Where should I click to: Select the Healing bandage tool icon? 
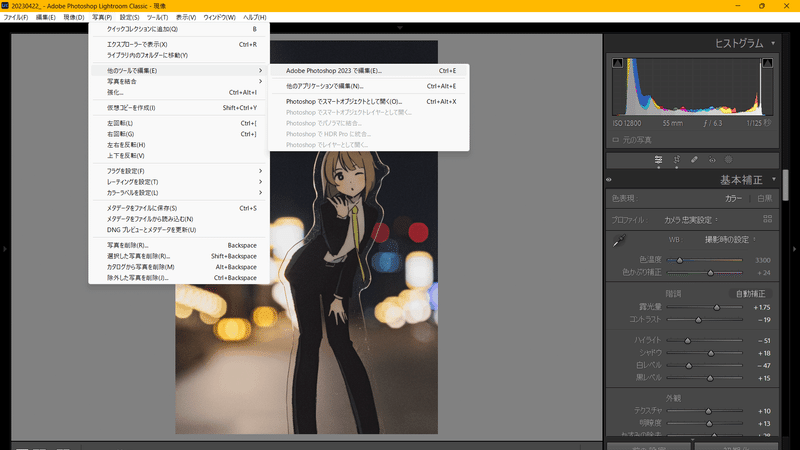(694, 160)
